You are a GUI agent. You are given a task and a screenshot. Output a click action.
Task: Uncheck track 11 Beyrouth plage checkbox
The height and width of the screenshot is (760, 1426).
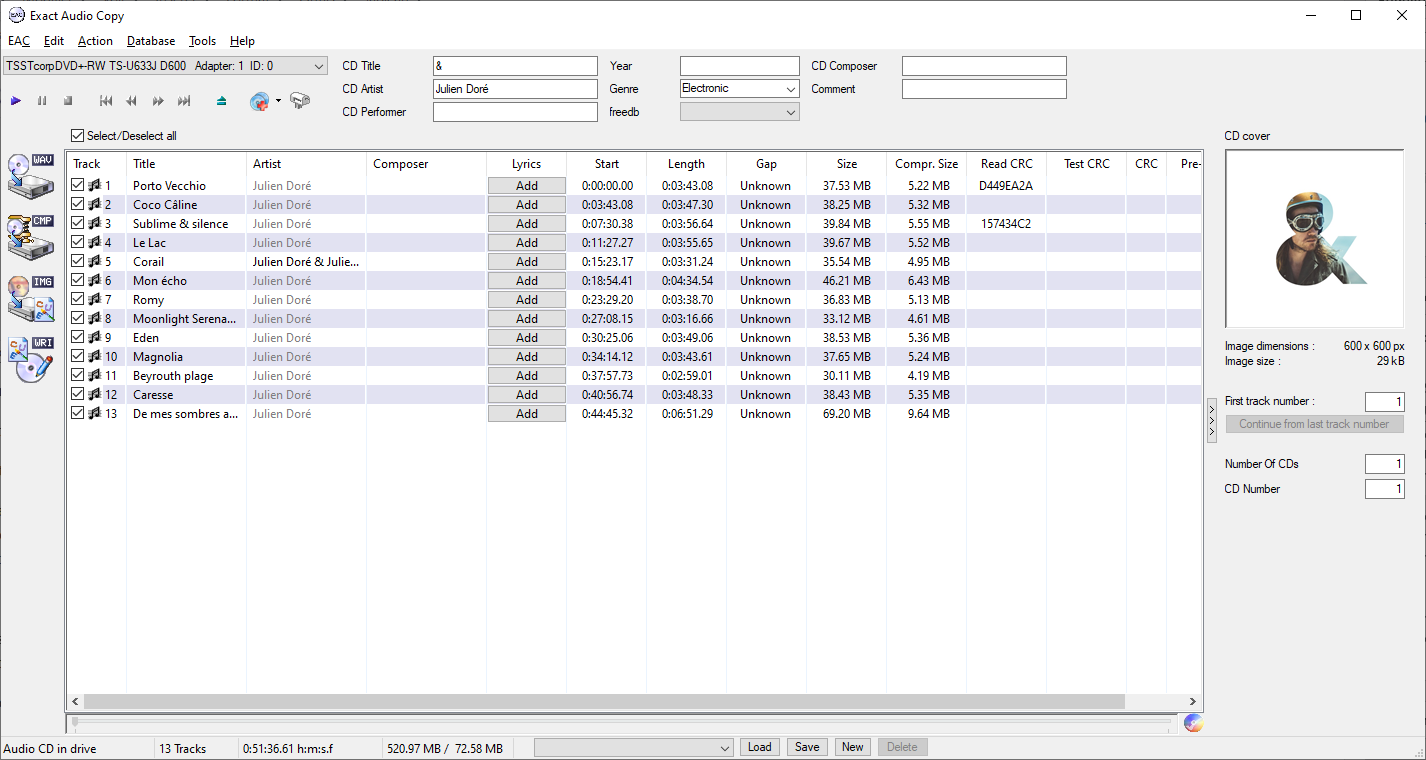pyautogui.click(x=78, y=375)
